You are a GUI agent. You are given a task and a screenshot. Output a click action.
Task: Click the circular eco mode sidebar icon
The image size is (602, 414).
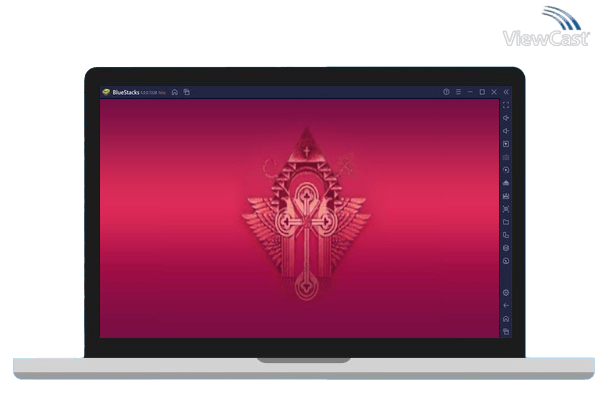coord(506,261)
